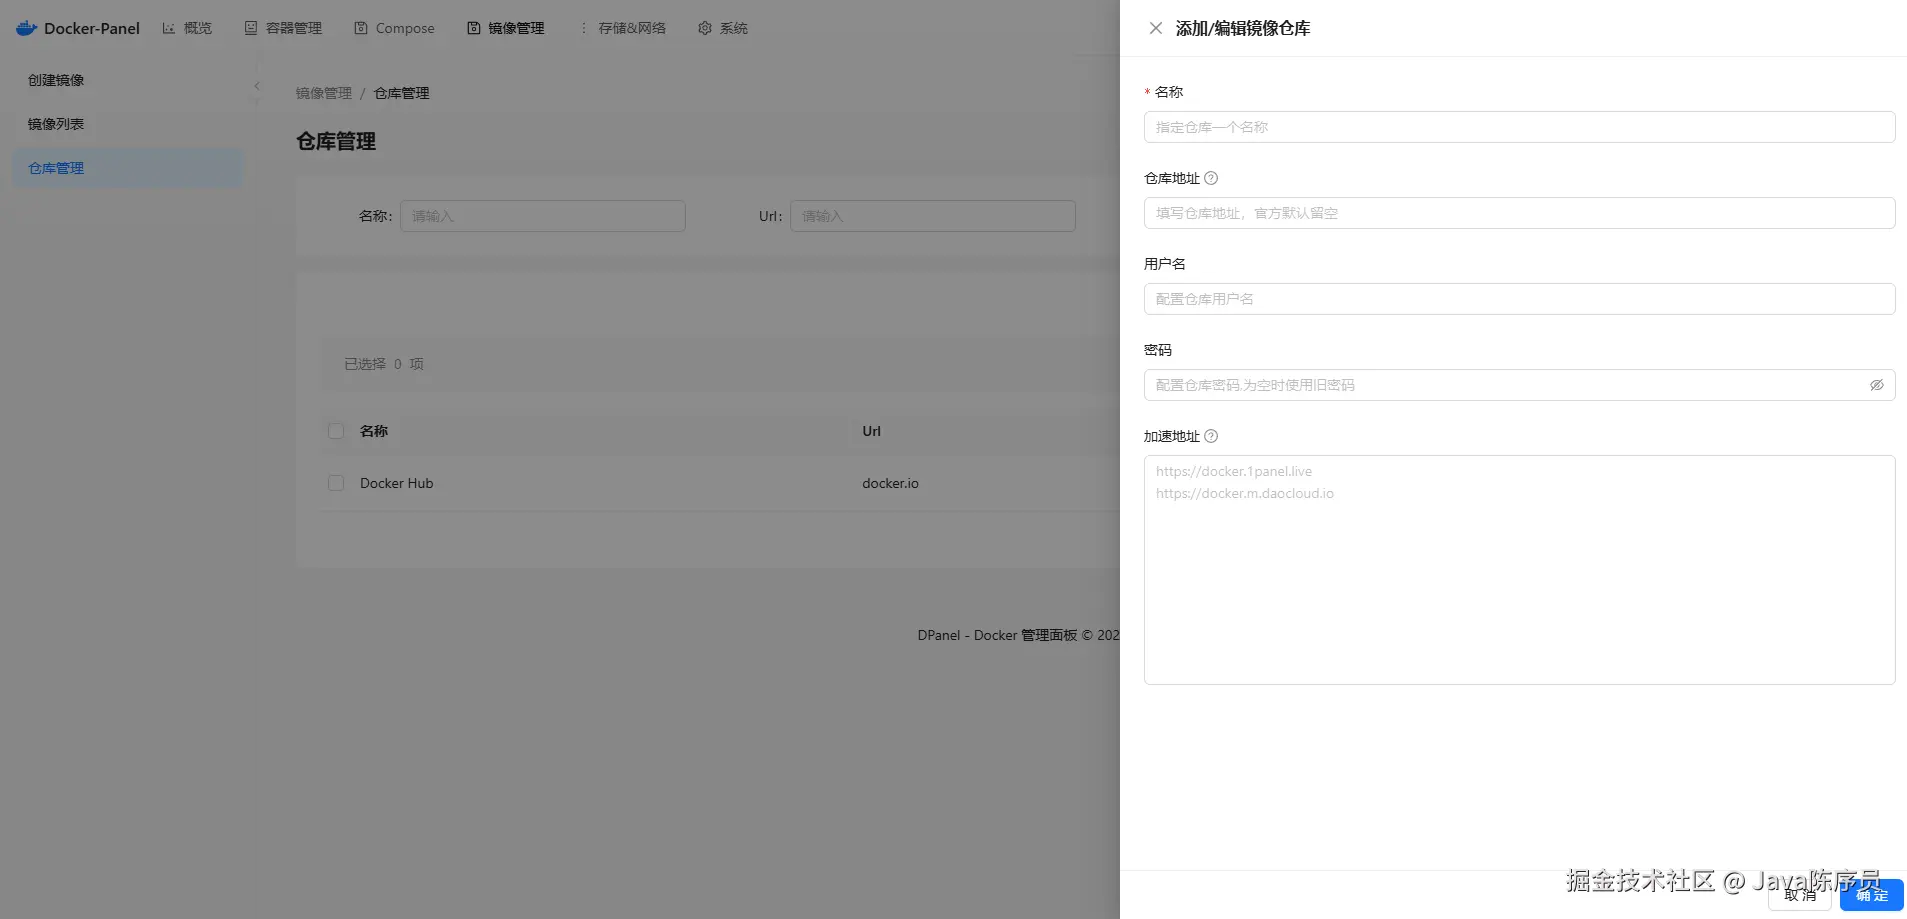Select 镜像列表 in the sidebar
This screenshot has height=919, width=1907.
(128, 124)
